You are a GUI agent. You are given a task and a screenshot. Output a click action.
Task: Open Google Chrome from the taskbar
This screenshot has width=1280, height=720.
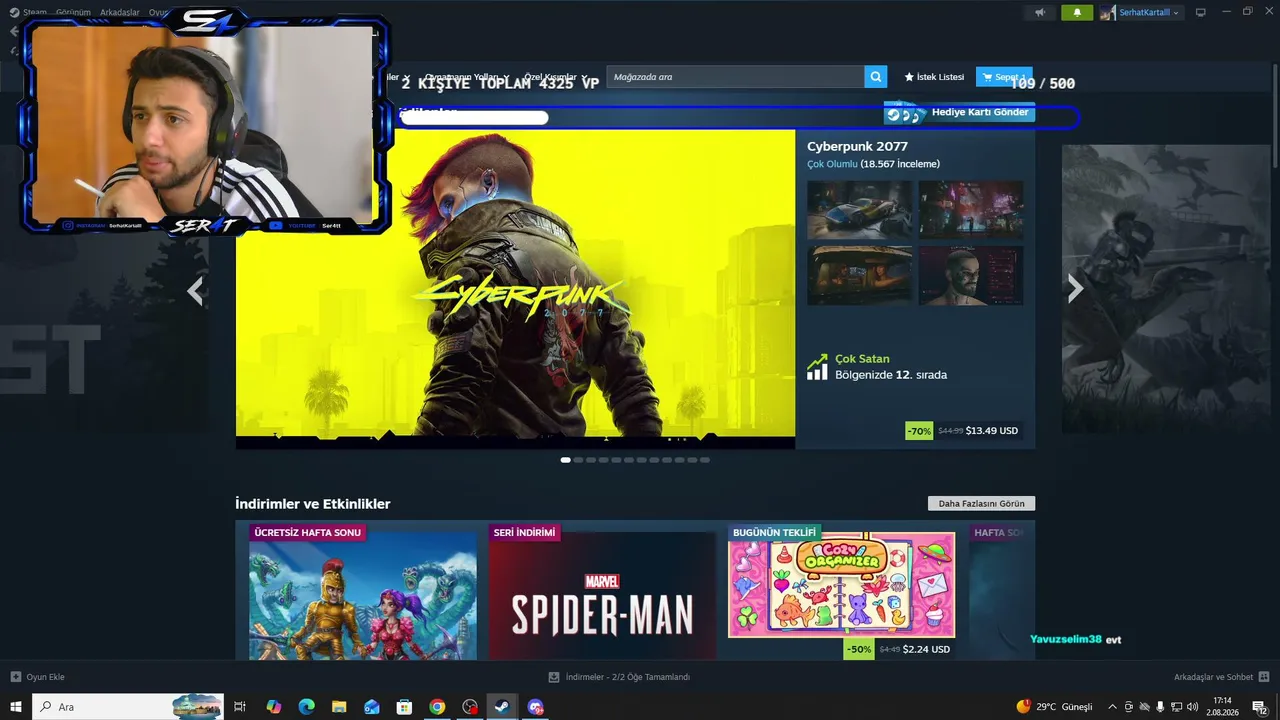click(x=437, y=707)
